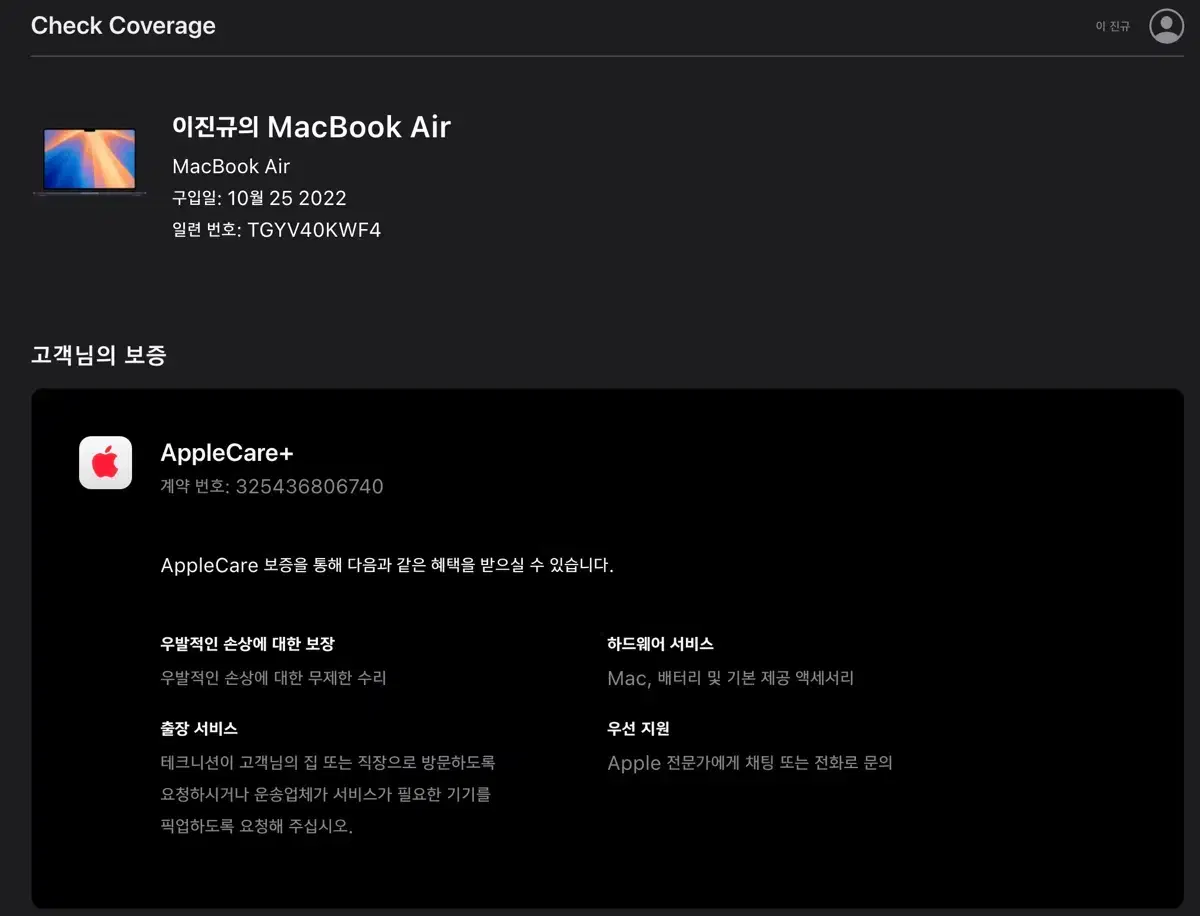Click the text Apple 전문가에게 채팅 또는 전화로 문의
This screenshot has width=1200, height=916.
point(750,763)
